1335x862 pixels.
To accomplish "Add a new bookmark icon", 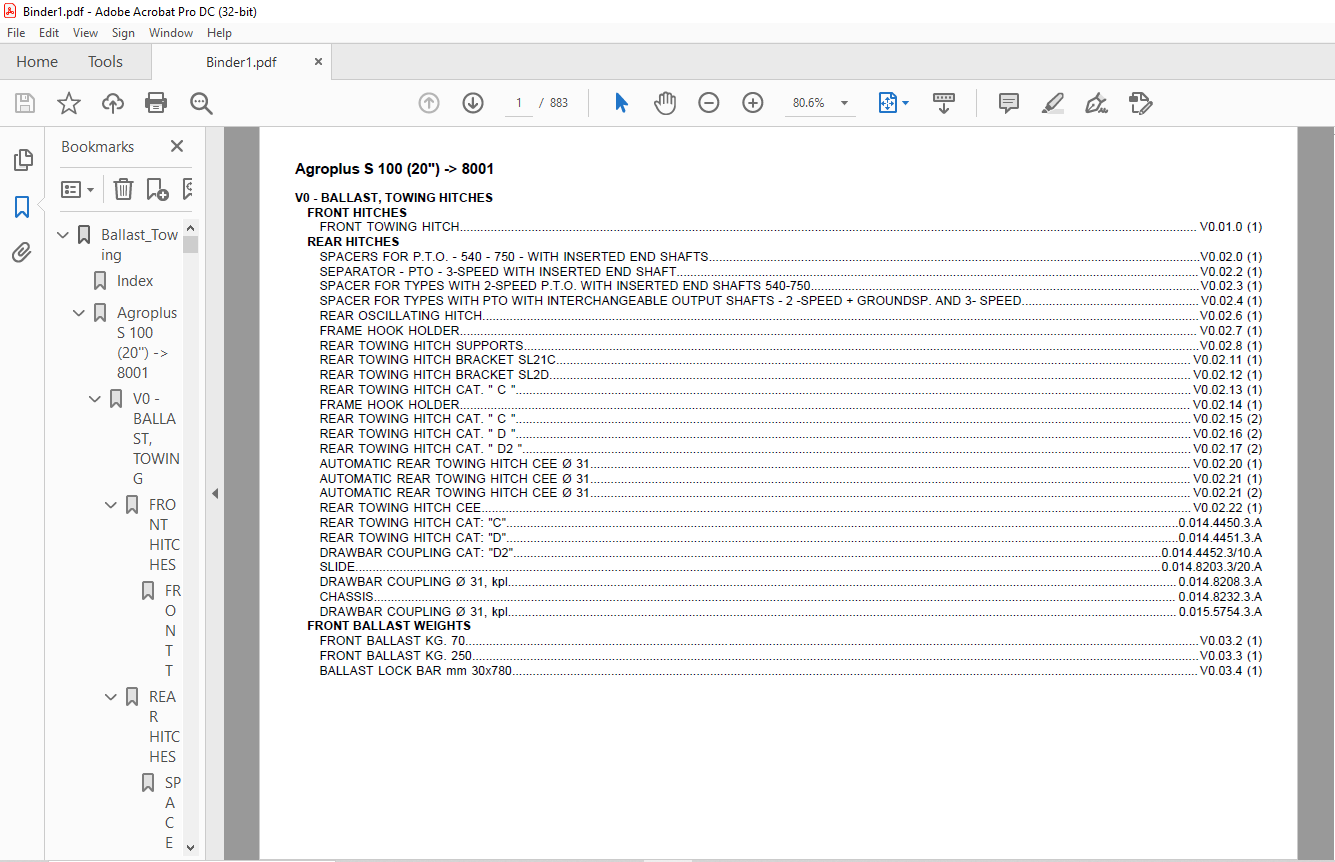I will (x=157, y=189).
